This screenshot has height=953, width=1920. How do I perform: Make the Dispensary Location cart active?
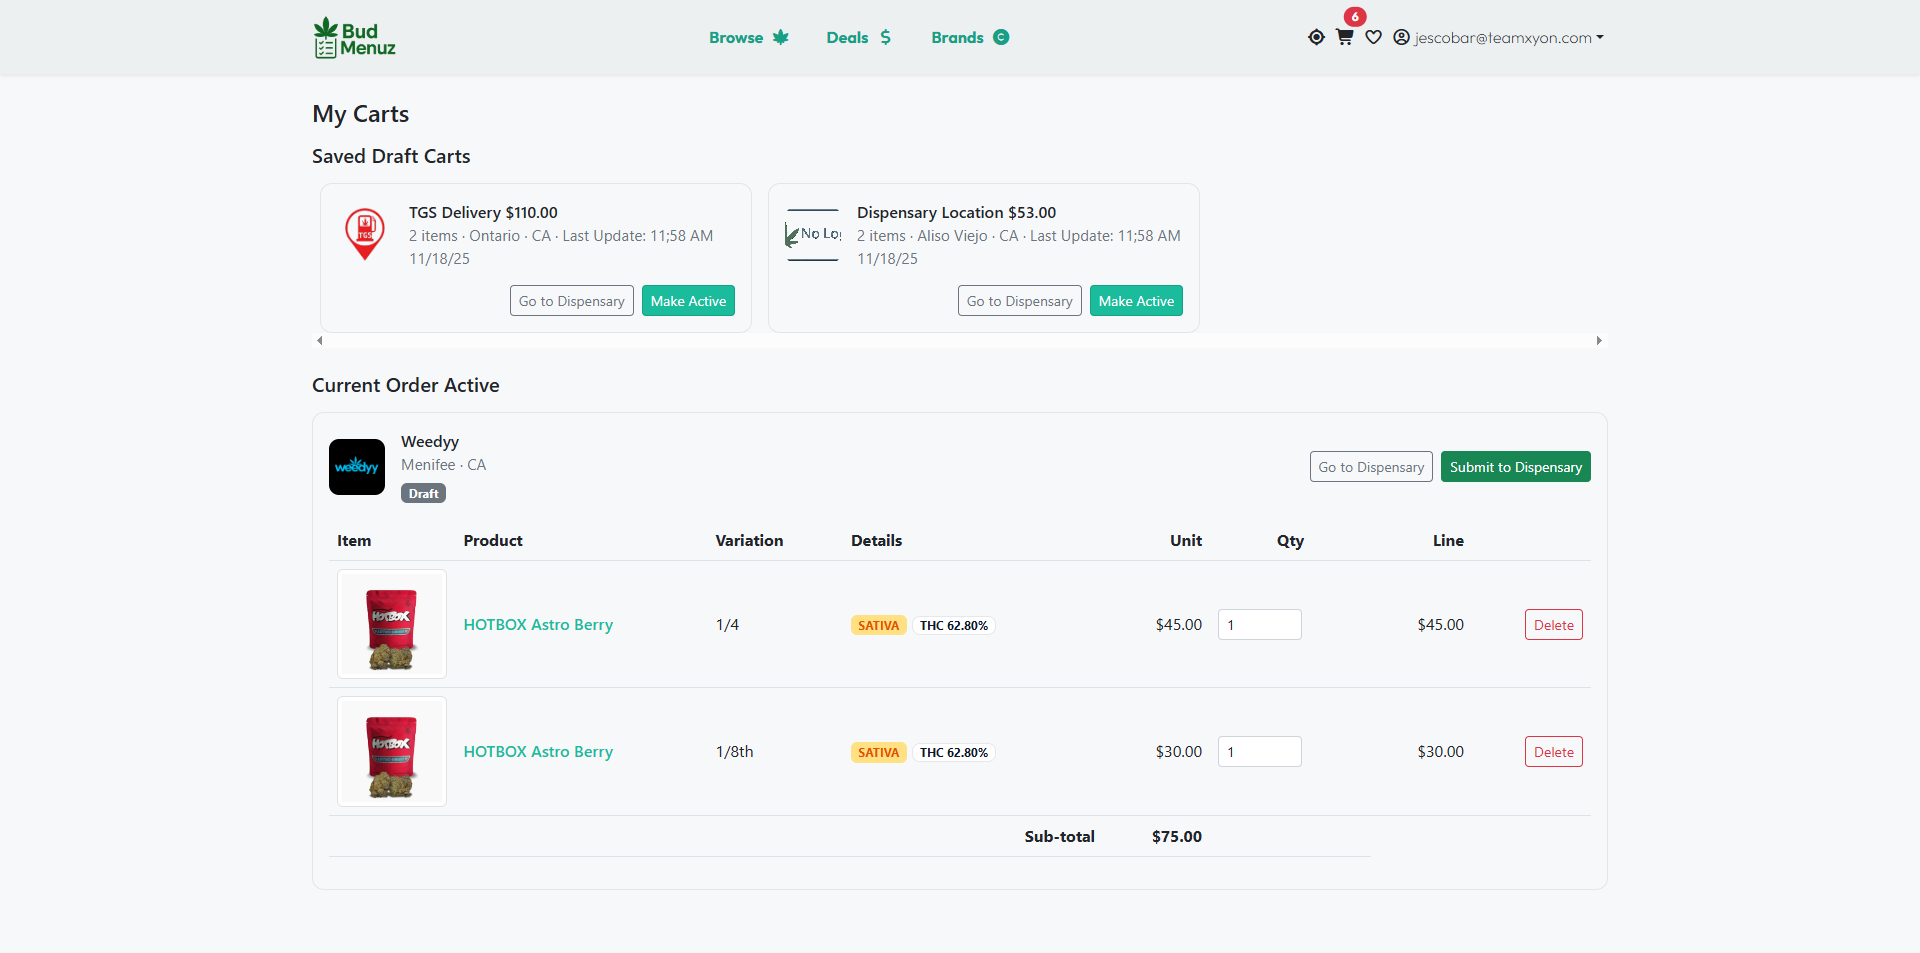1136,300
